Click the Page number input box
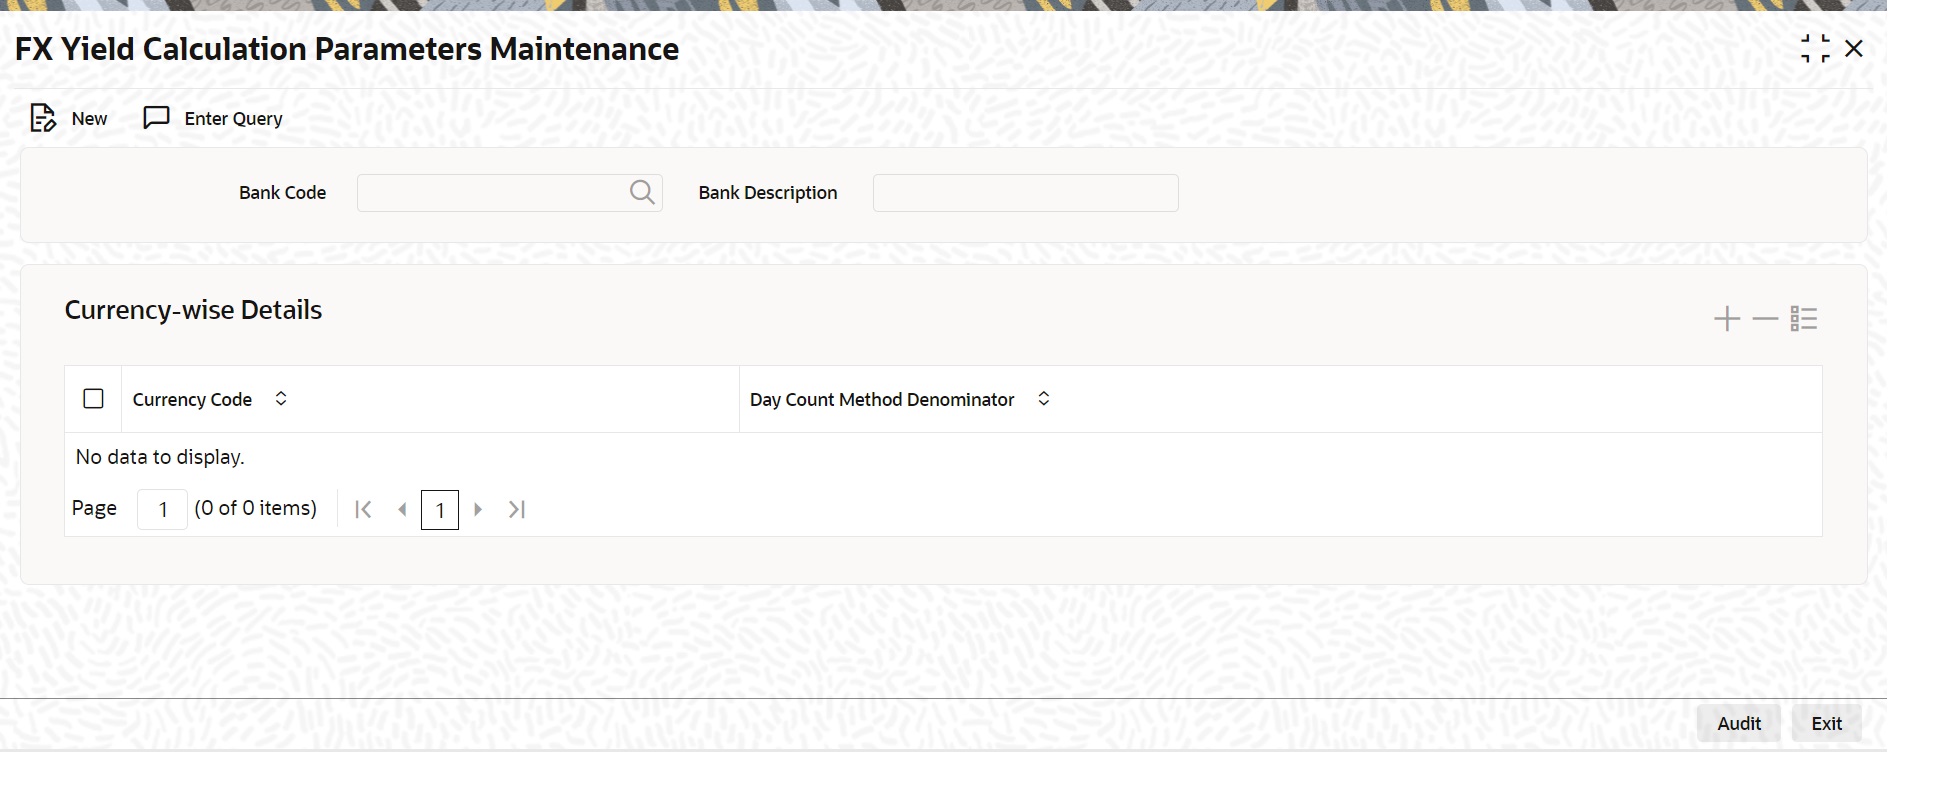The image size is (1944, 798). pos(162,510)
